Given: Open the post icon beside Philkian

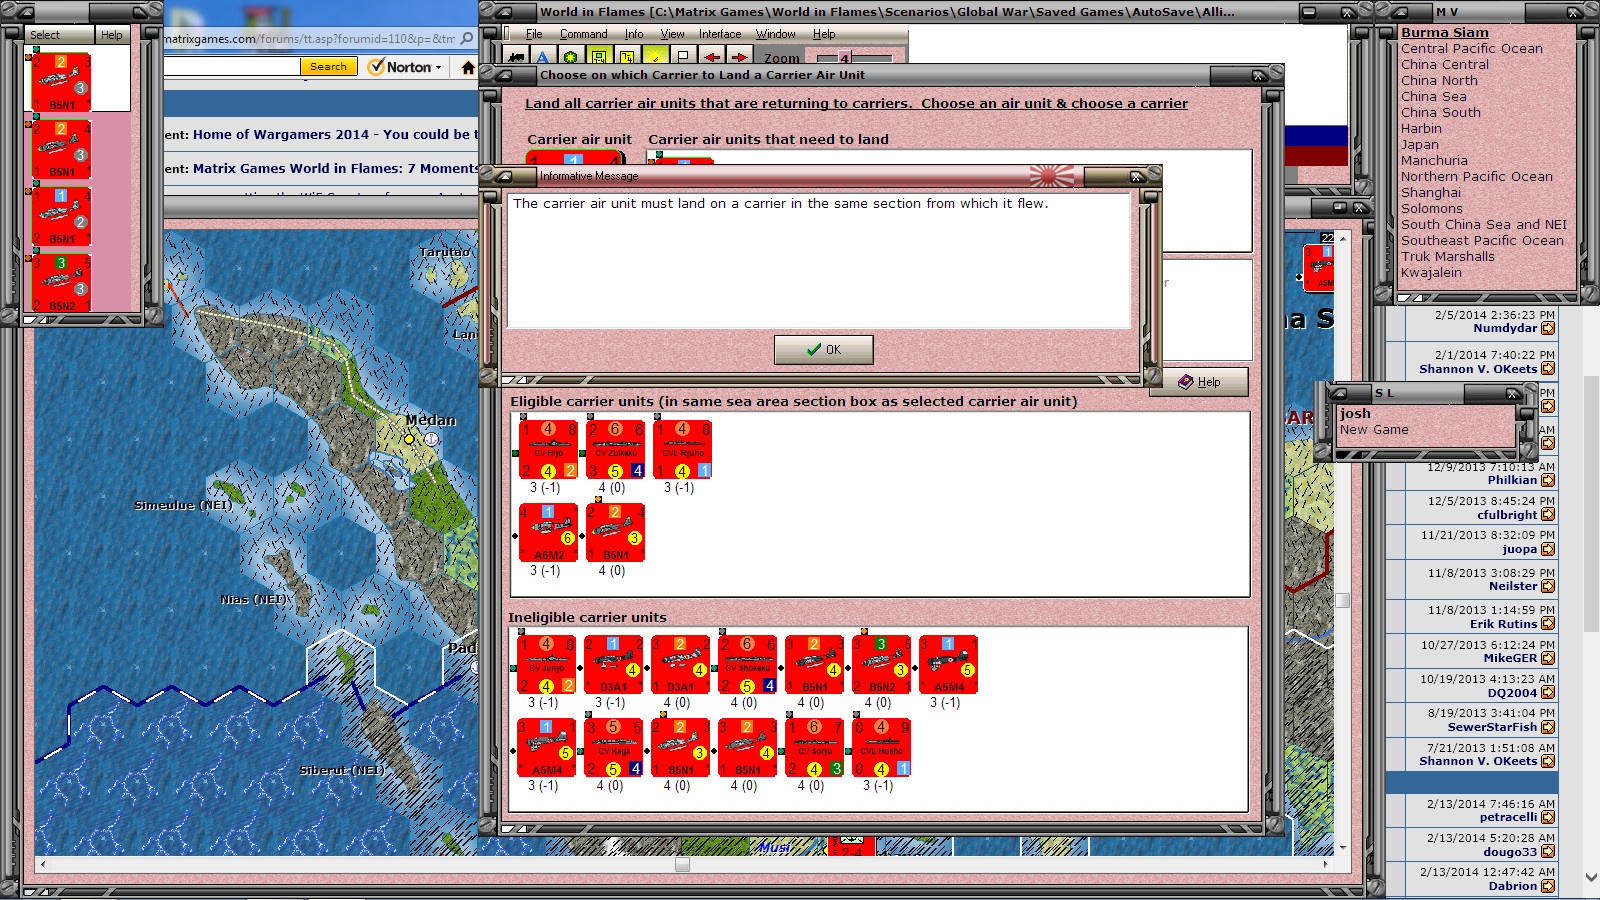Looking at the screenshot, I should click(1548, 480).
